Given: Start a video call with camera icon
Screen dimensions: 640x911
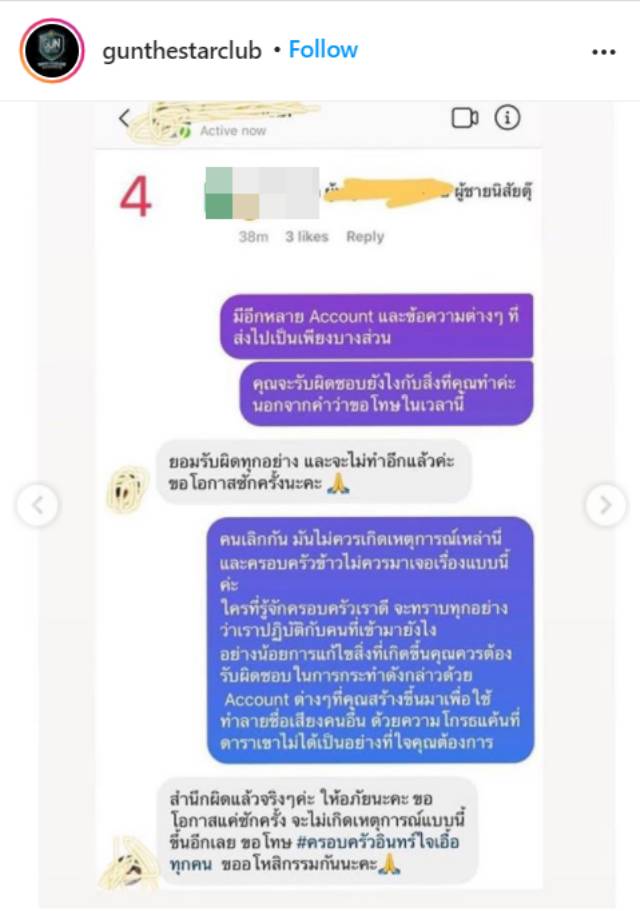Looking at the screenshot, I should pos(465,118).
